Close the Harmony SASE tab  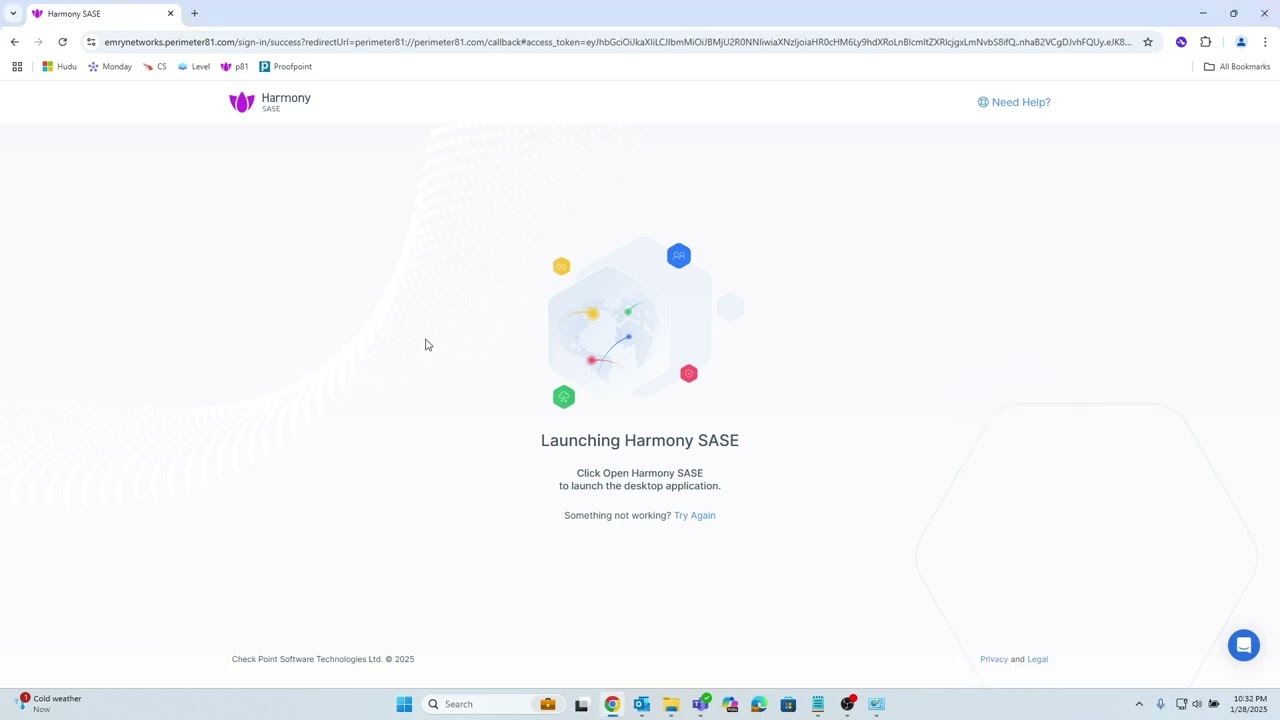tap(170, 14)
